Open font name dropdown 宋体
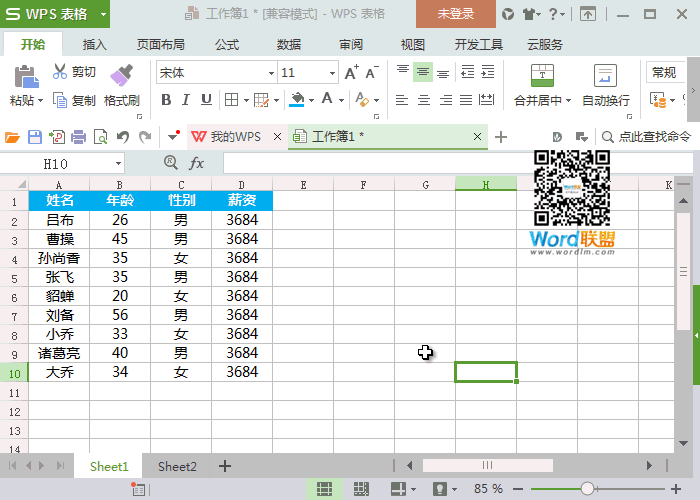This screenshot has height=500, width=700. point(271,73)
